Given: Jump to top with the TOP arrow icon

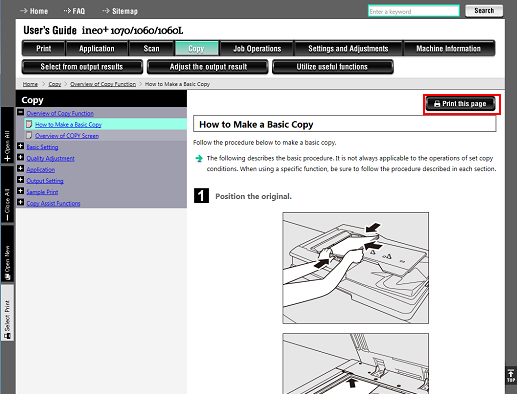Looking at the screenshot, I should [x=511, y=376].
